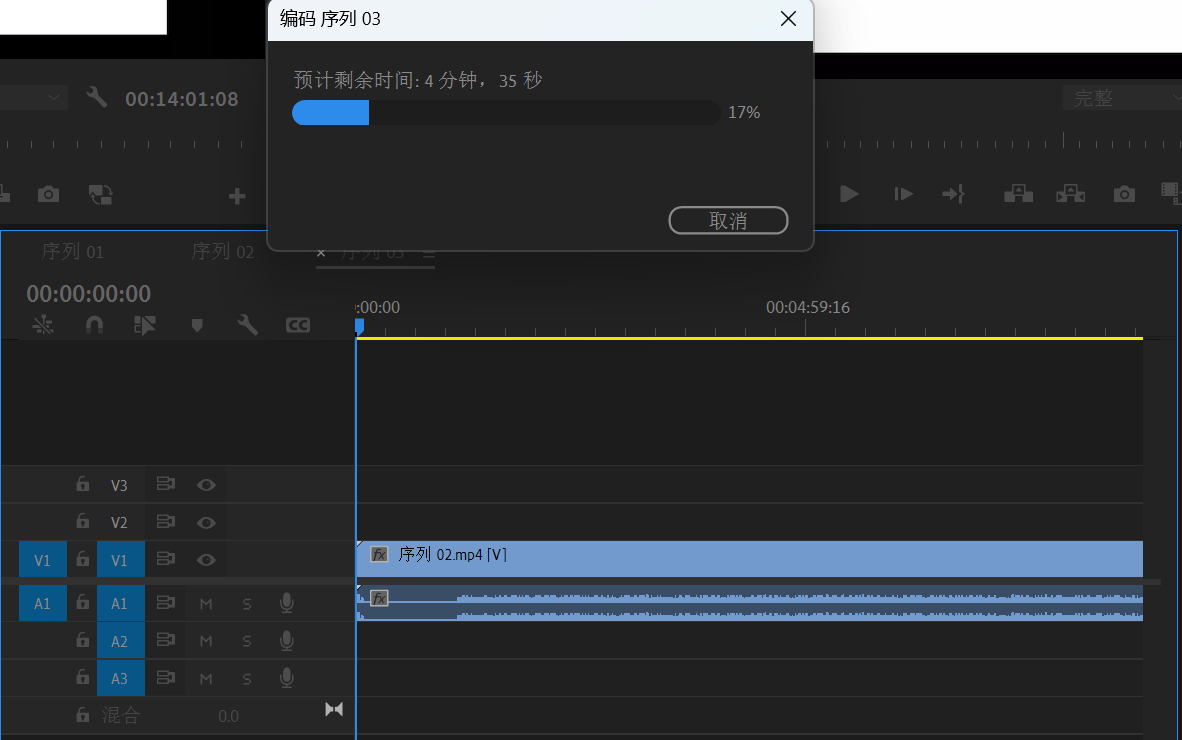This screenshot has width=1182, height=740.
Task: Cancel the encoding with 取消 button
Action: tap(728, 220)
